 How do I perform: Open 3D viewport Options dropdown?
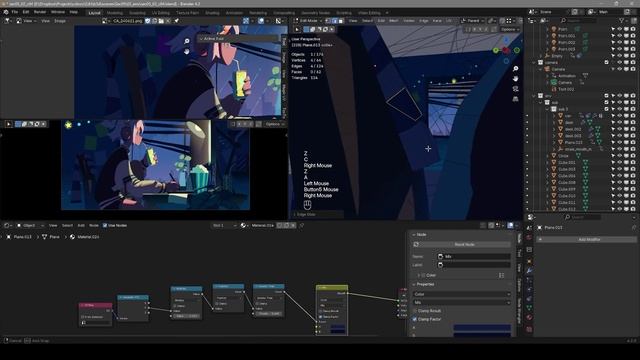pos(510,29)
